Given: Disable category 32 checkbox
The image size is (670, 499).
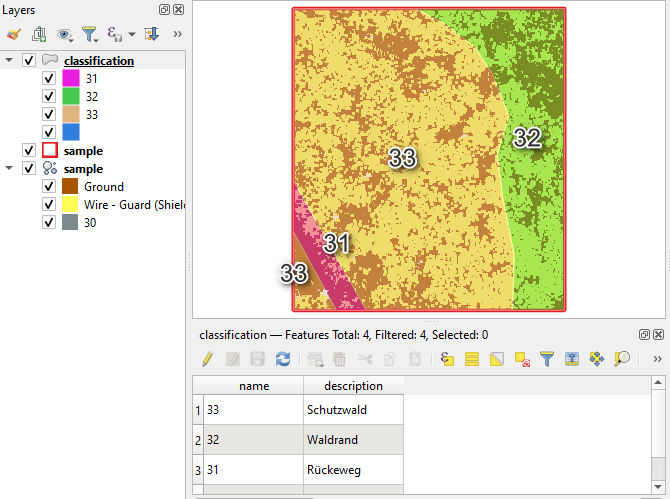Looking at the screenshot, I should tap(49, 97).
